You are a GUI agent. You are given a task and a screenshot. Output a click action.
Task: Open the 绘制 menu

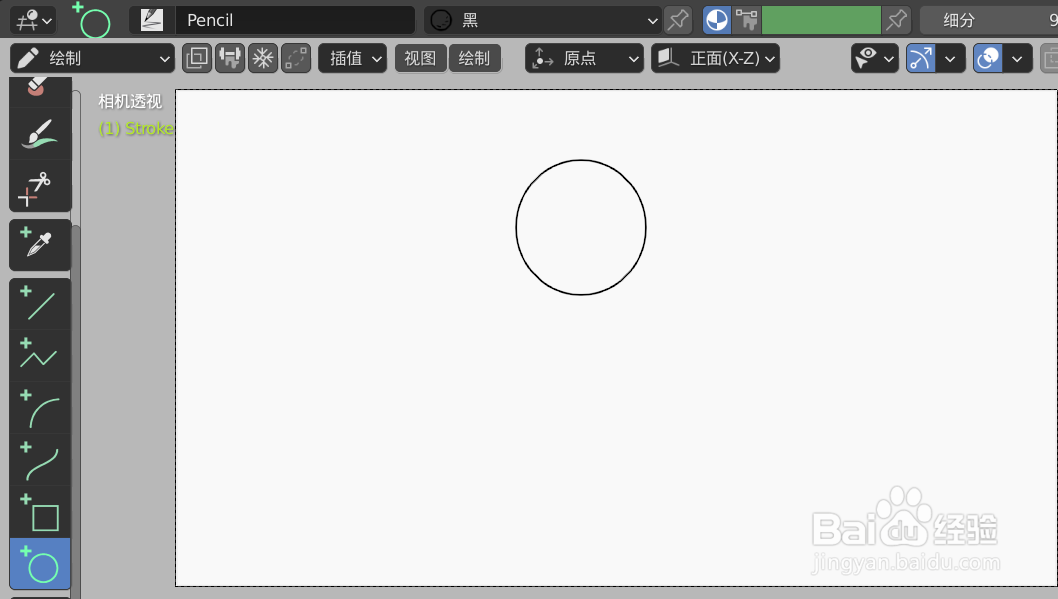475,58
